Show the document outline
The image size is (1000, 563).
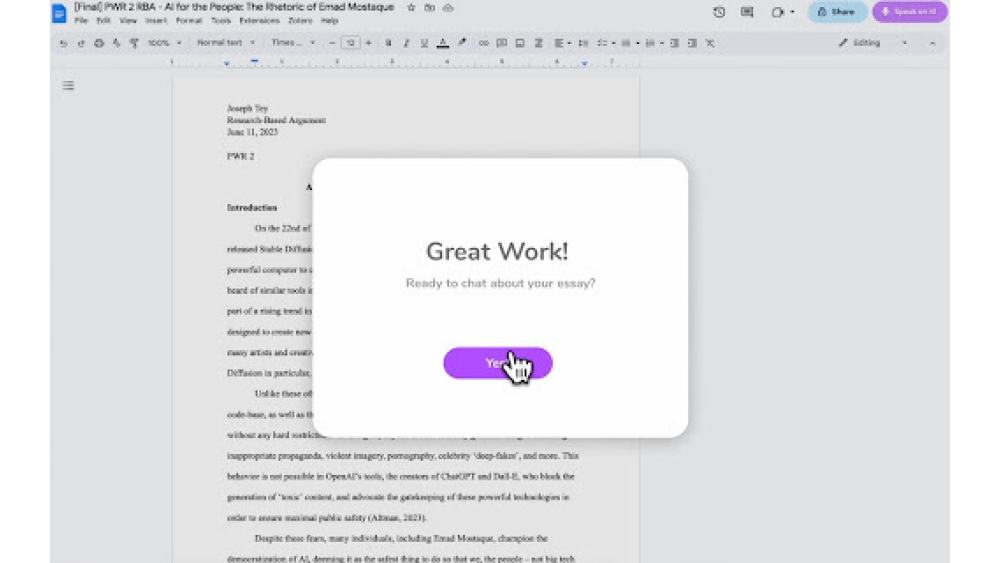68,85
